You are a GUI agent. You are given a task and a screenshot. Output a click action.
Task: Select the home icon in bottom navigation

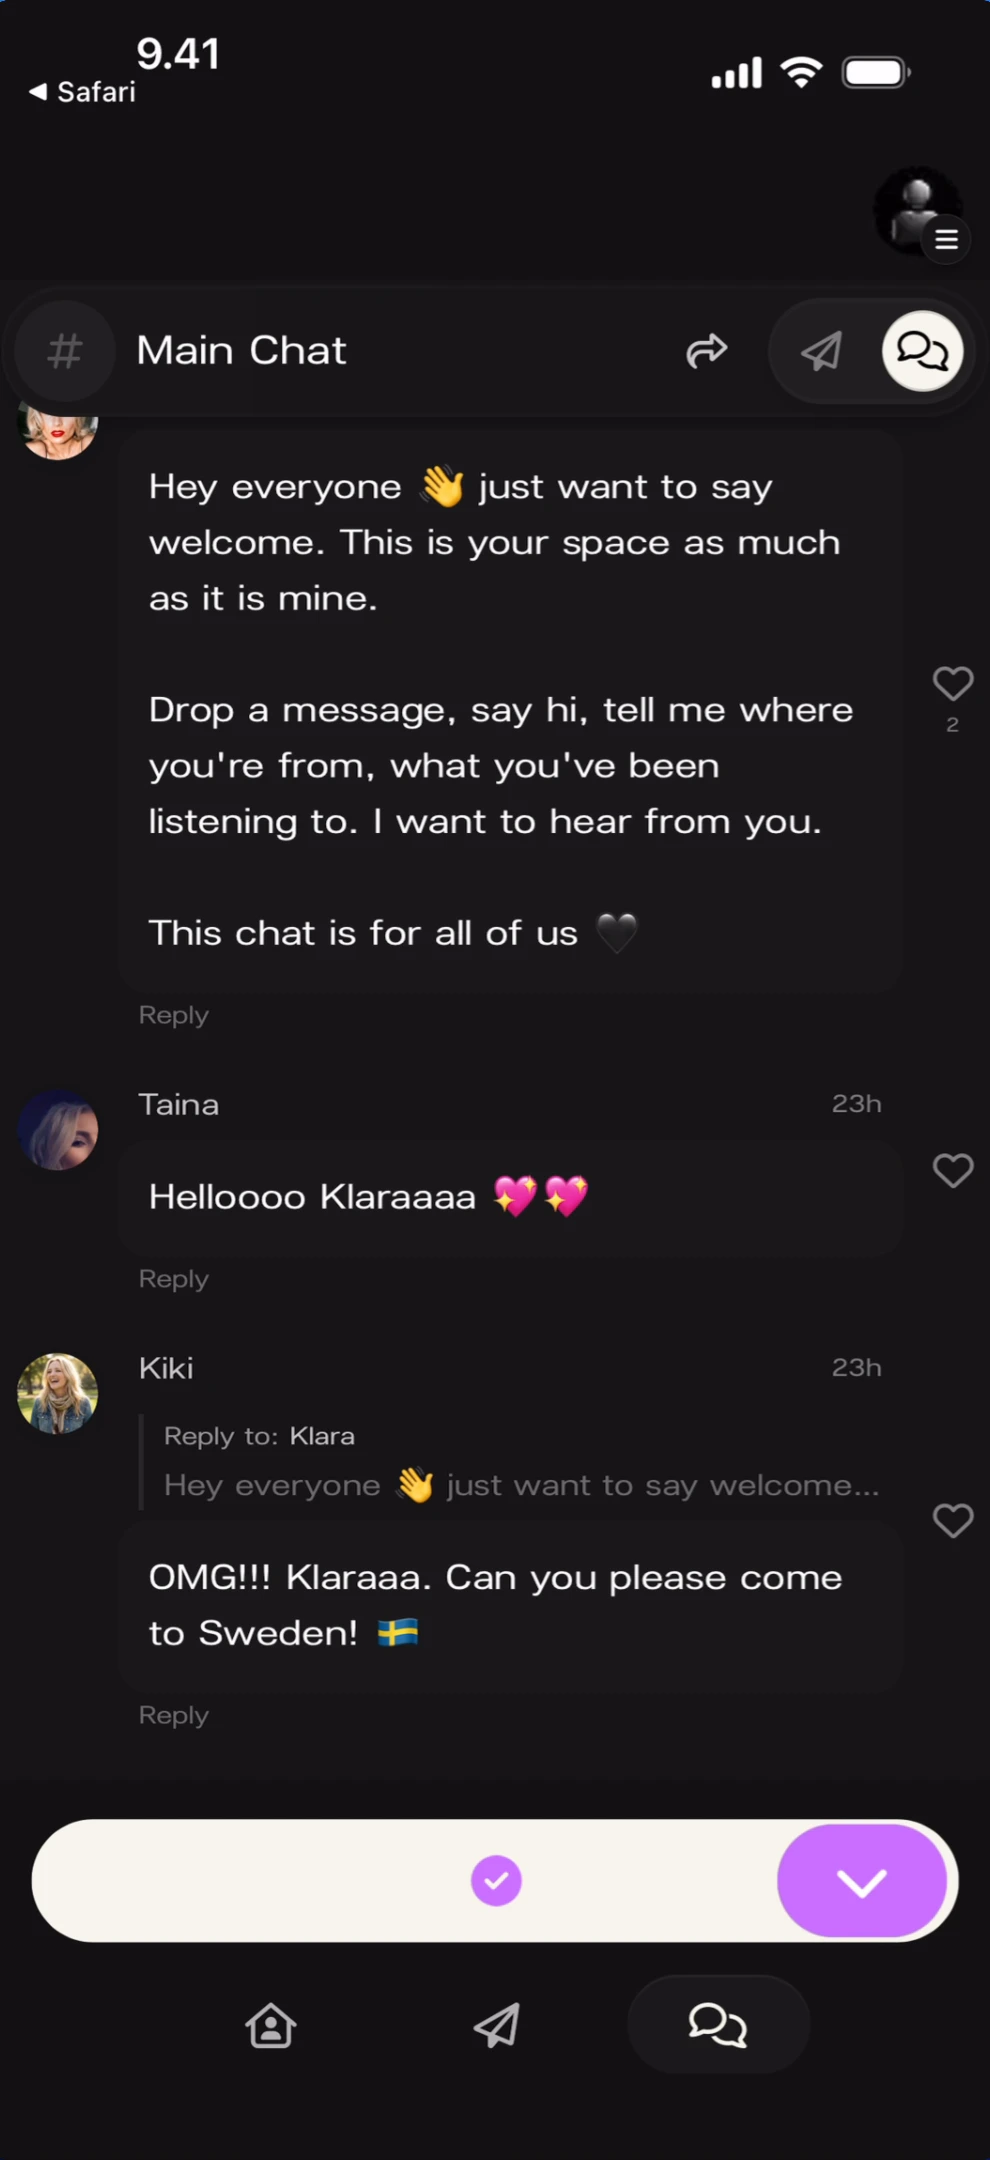pos(269,2026)
